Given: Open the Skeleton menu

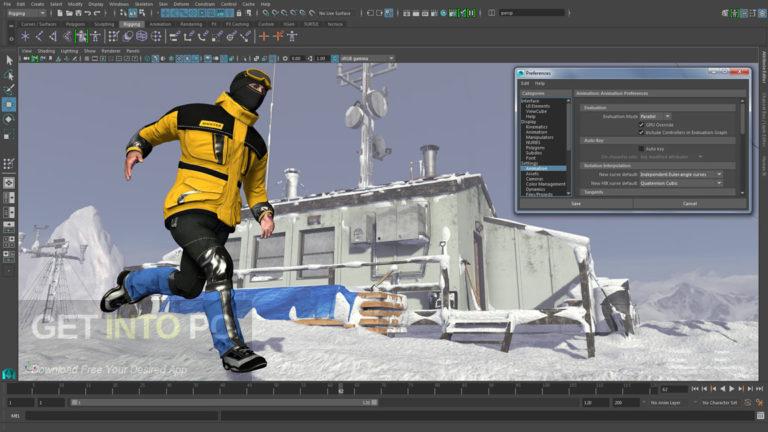Looking at the screenshot, I should tap(142, 4).
